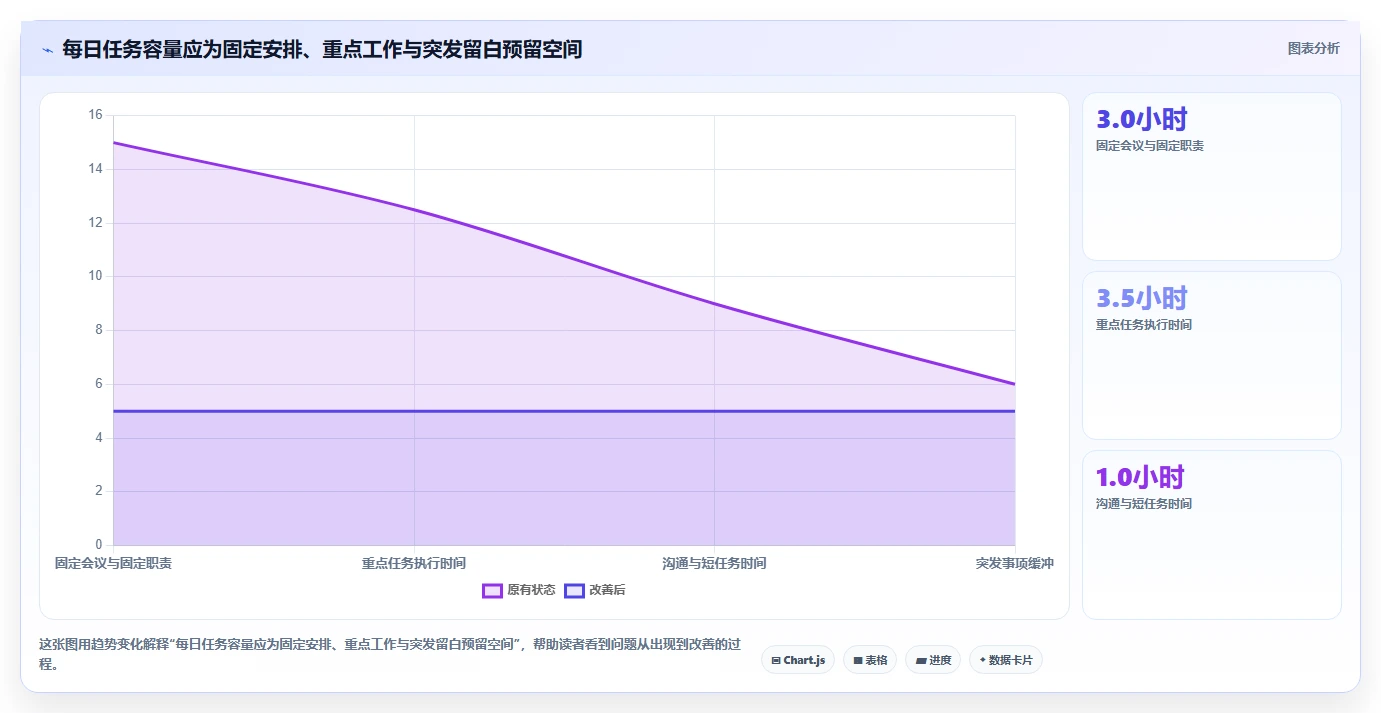Click y-axis value 6

(99, 384)
